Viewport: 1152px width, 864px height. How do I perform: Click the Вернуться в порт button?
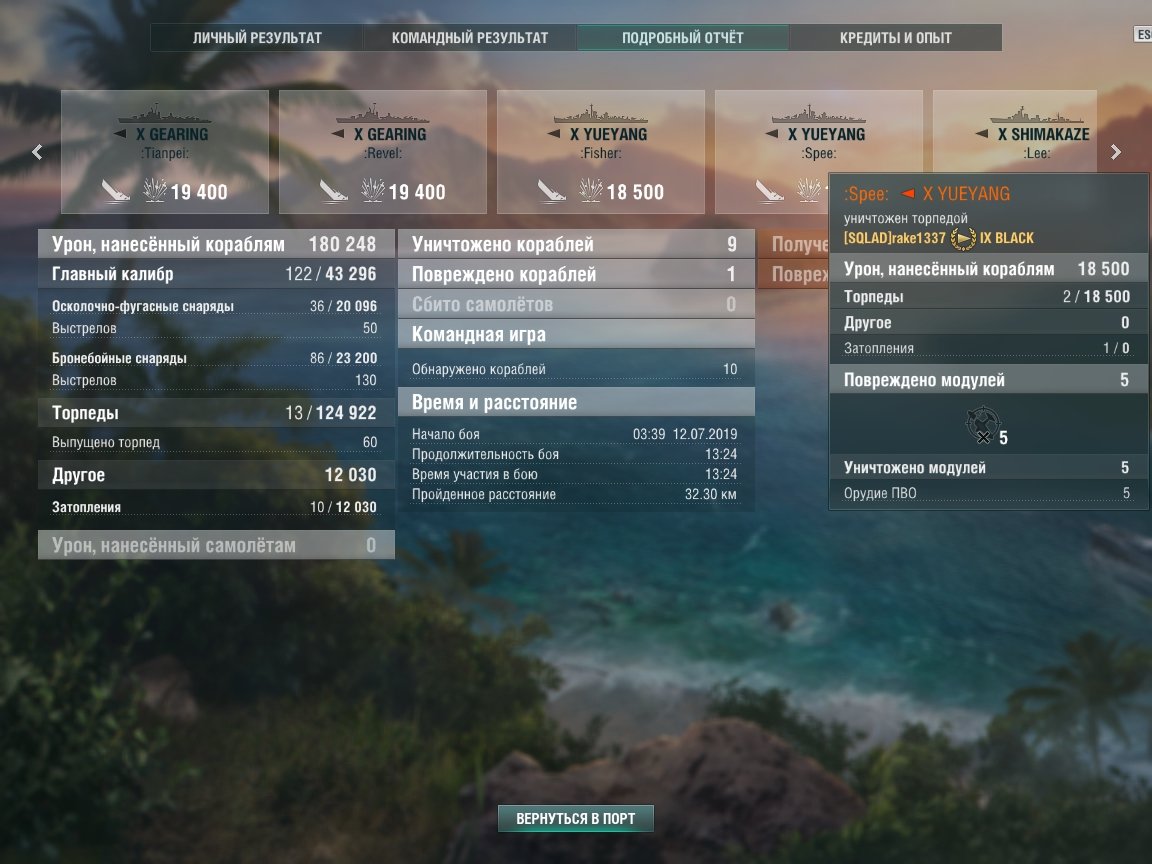click(575, 818)
